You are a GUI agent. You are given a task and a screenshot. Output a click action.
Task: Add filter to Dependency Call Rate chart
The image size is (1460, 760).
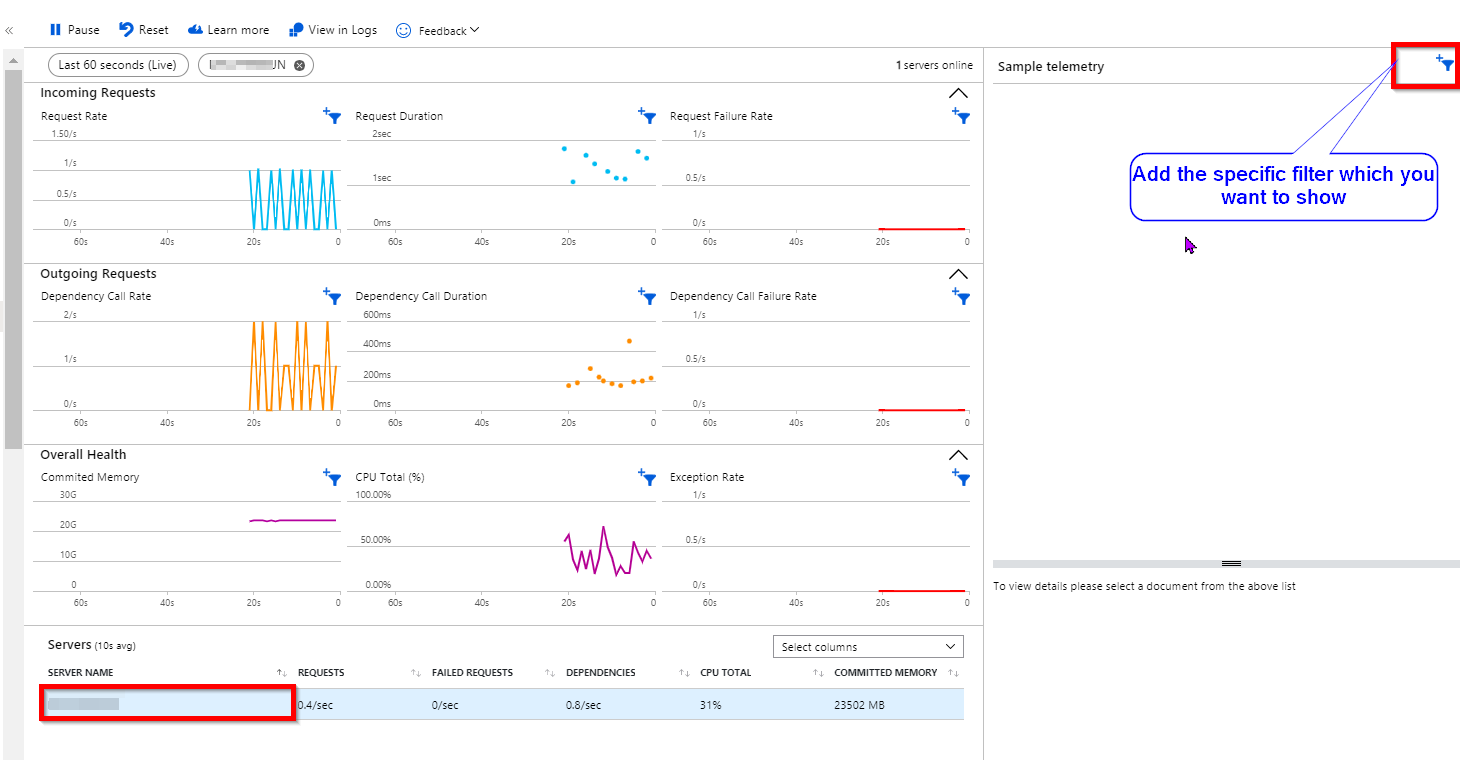pos(333,296)
